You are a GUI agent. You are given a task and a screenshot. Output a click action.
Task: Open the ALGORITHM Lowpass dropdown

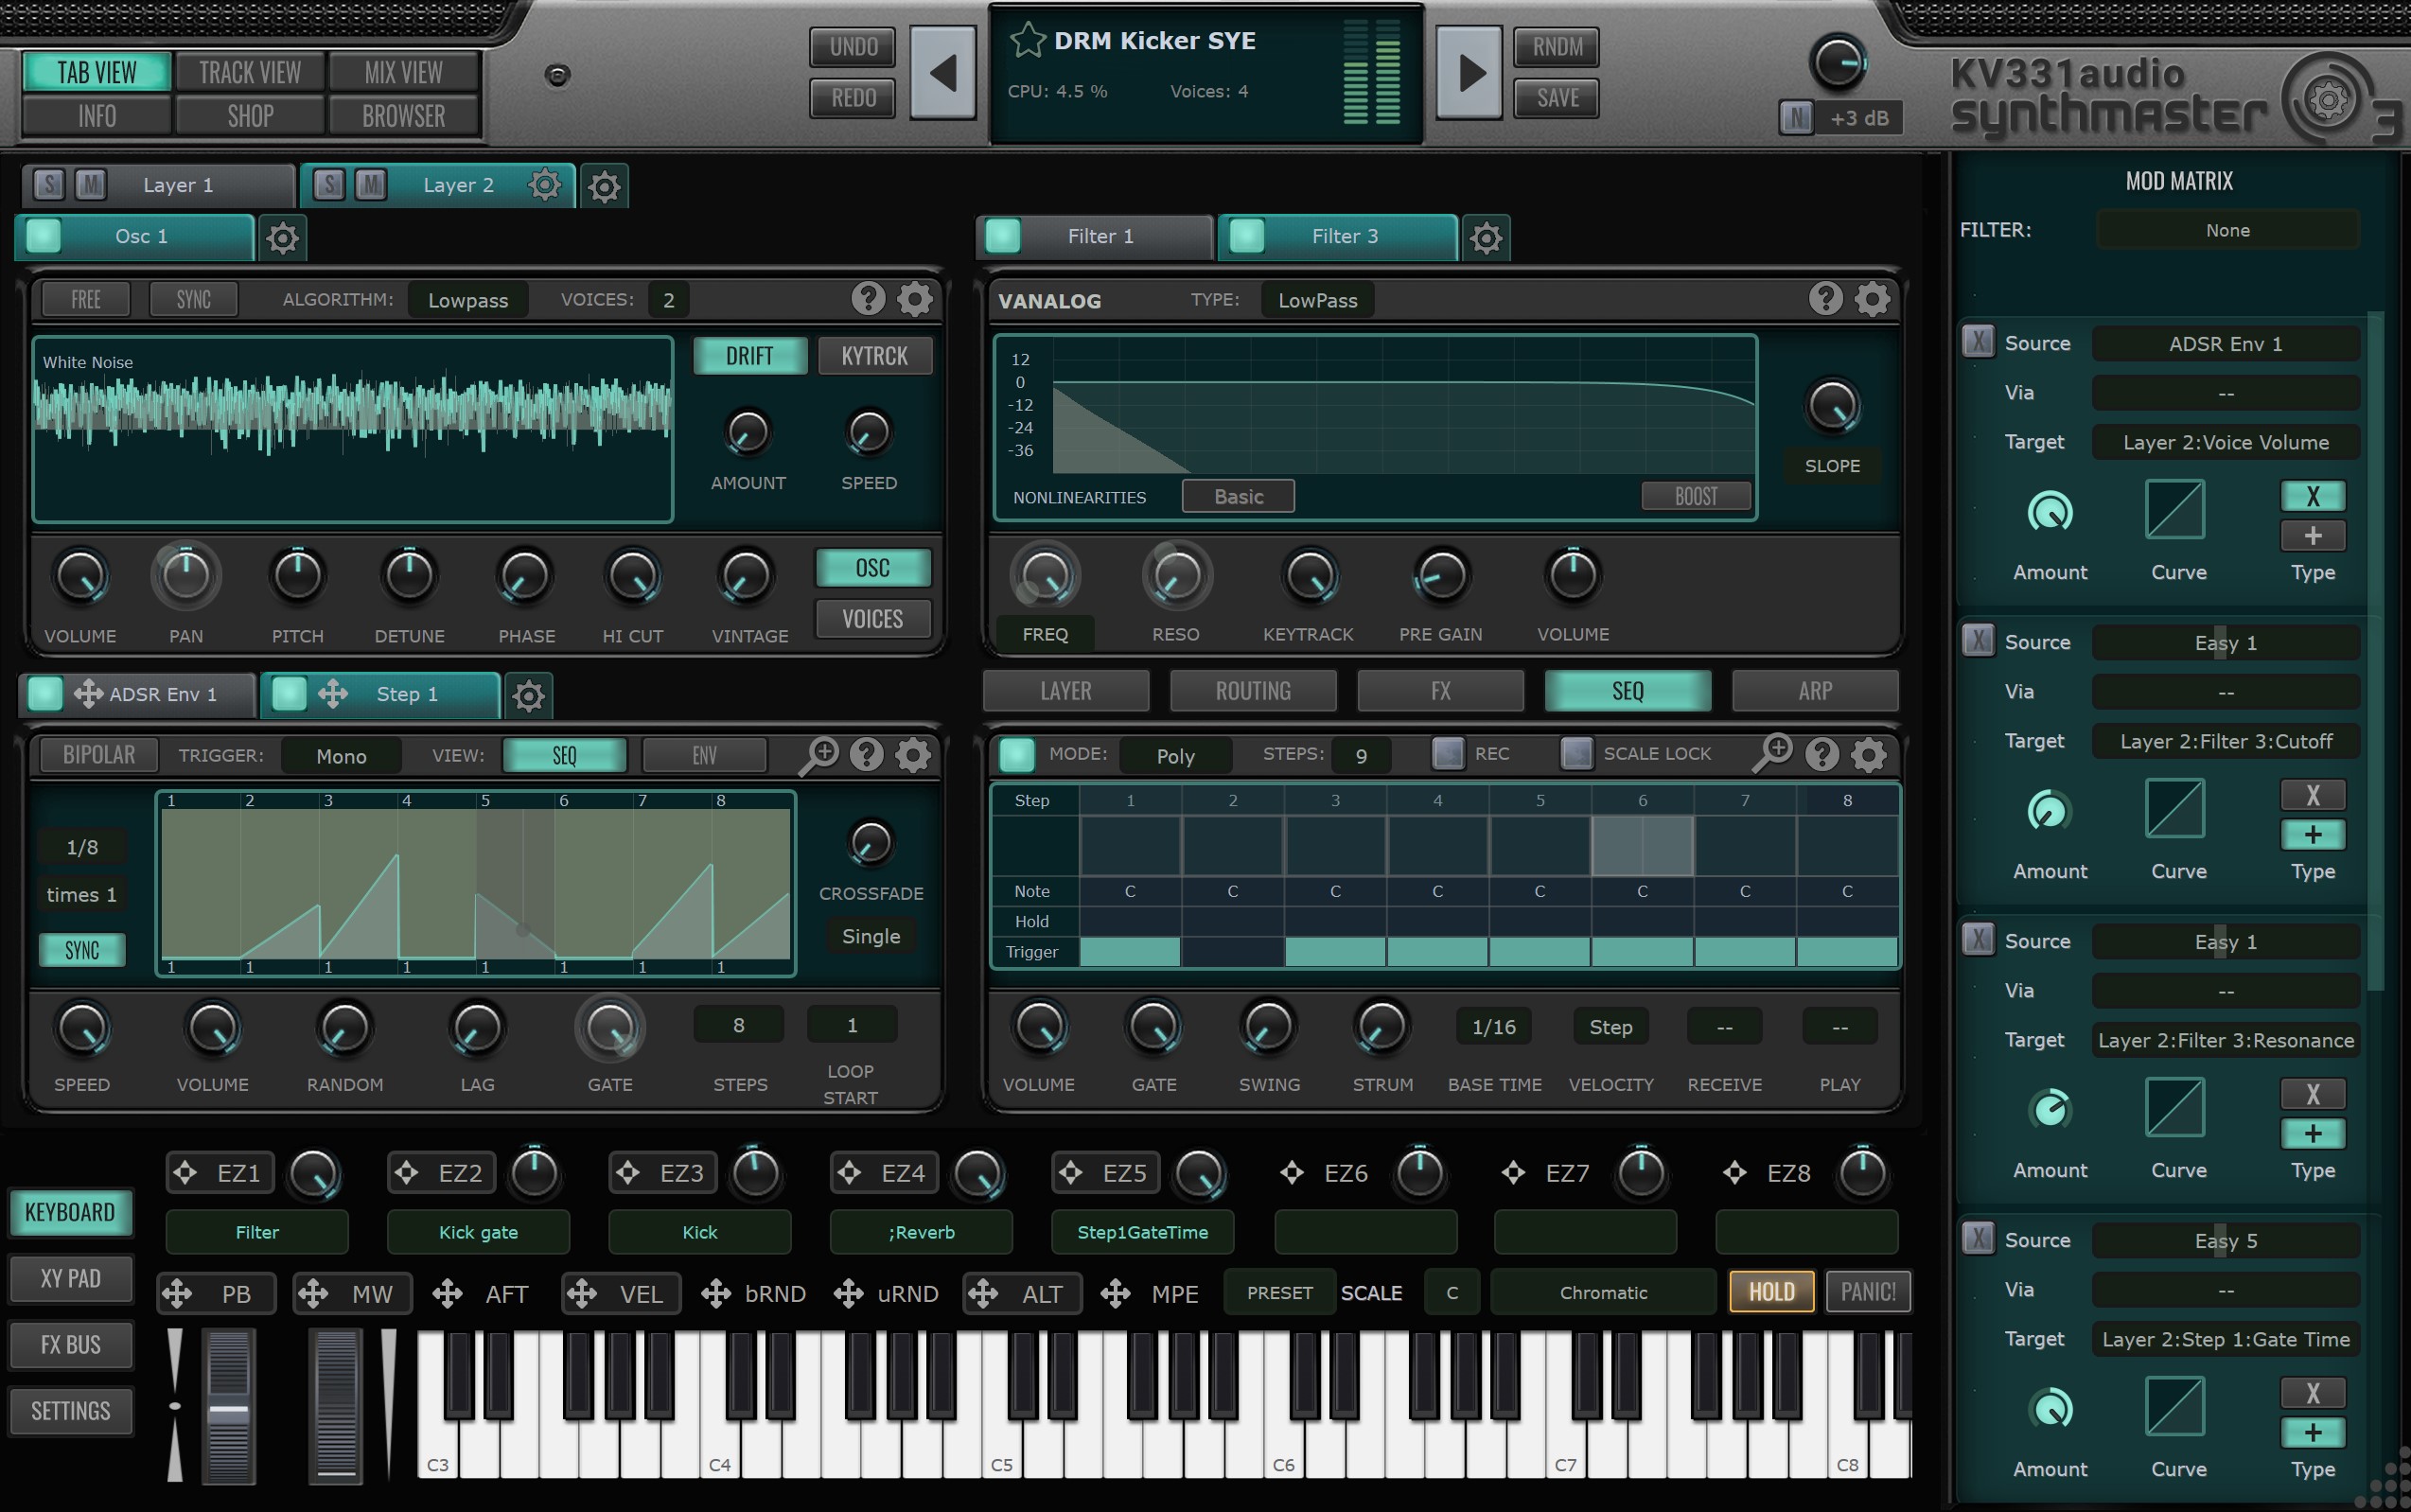coord(468,300)
